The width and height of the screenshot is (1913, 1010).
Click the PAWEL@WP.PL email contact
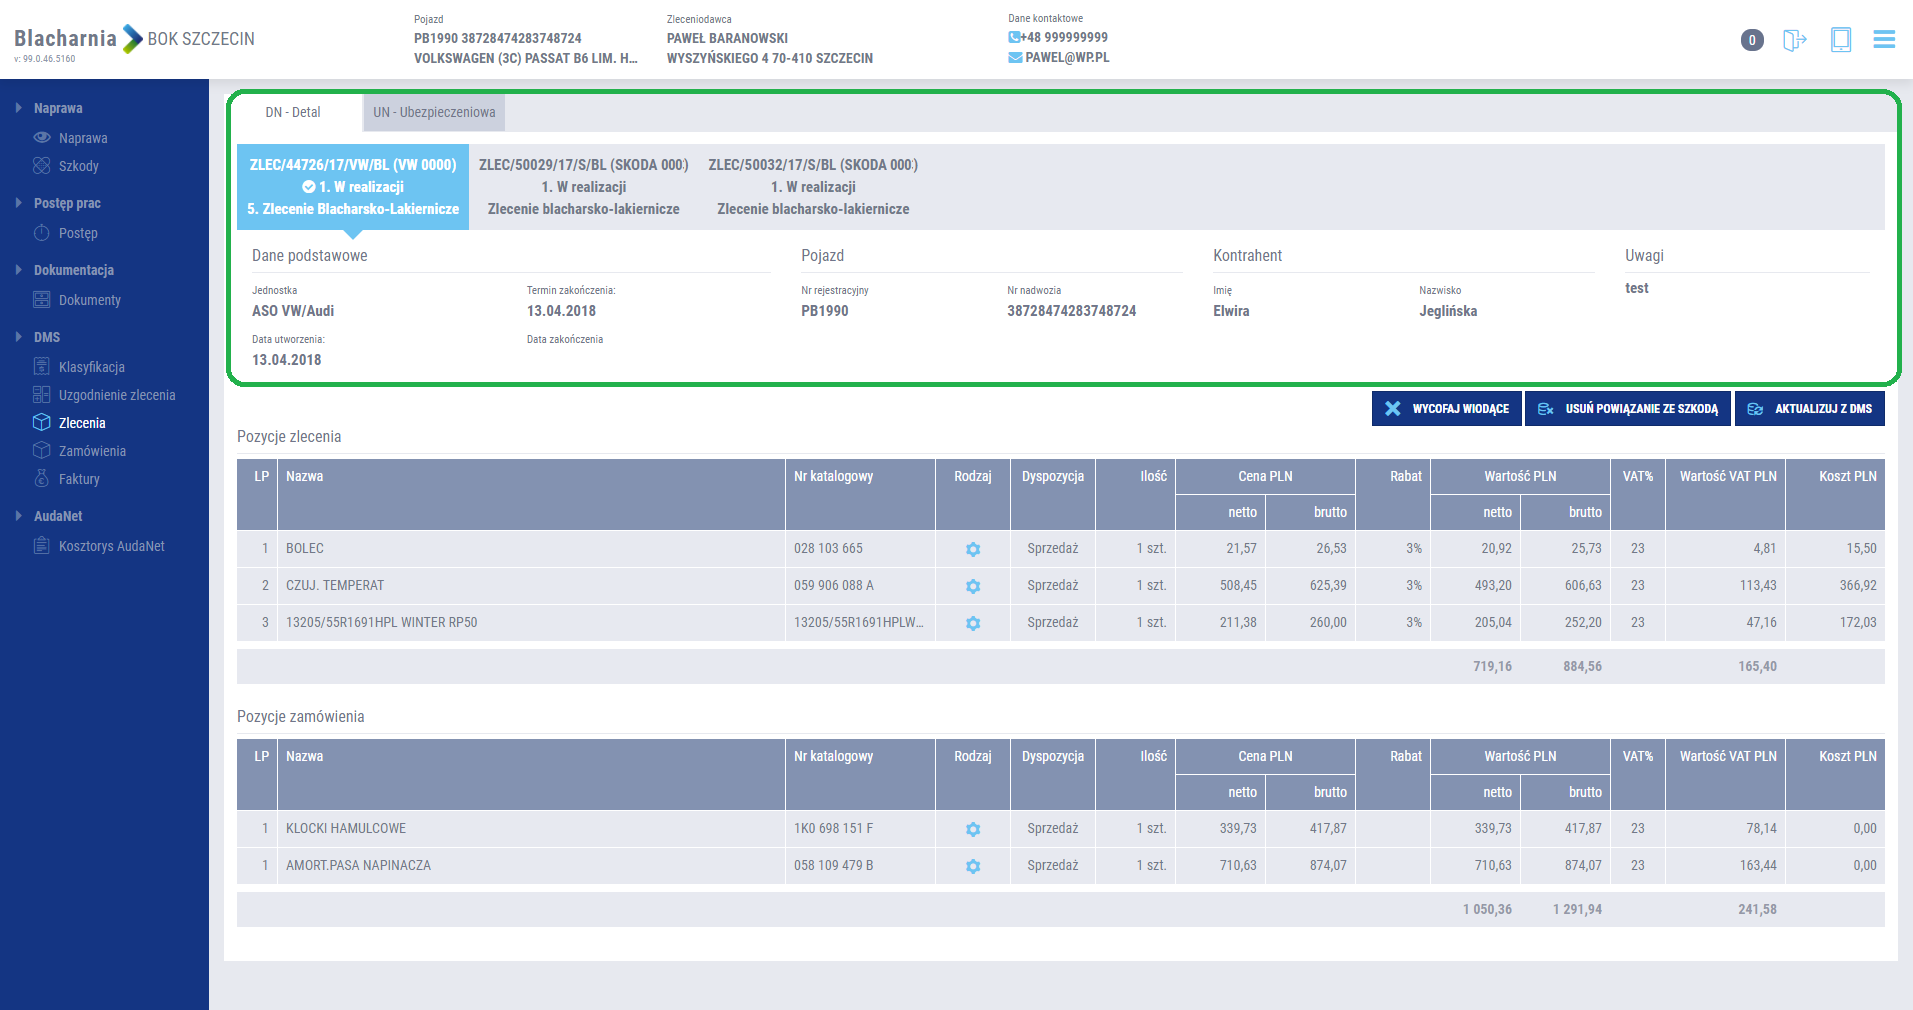click(1066, 58)
